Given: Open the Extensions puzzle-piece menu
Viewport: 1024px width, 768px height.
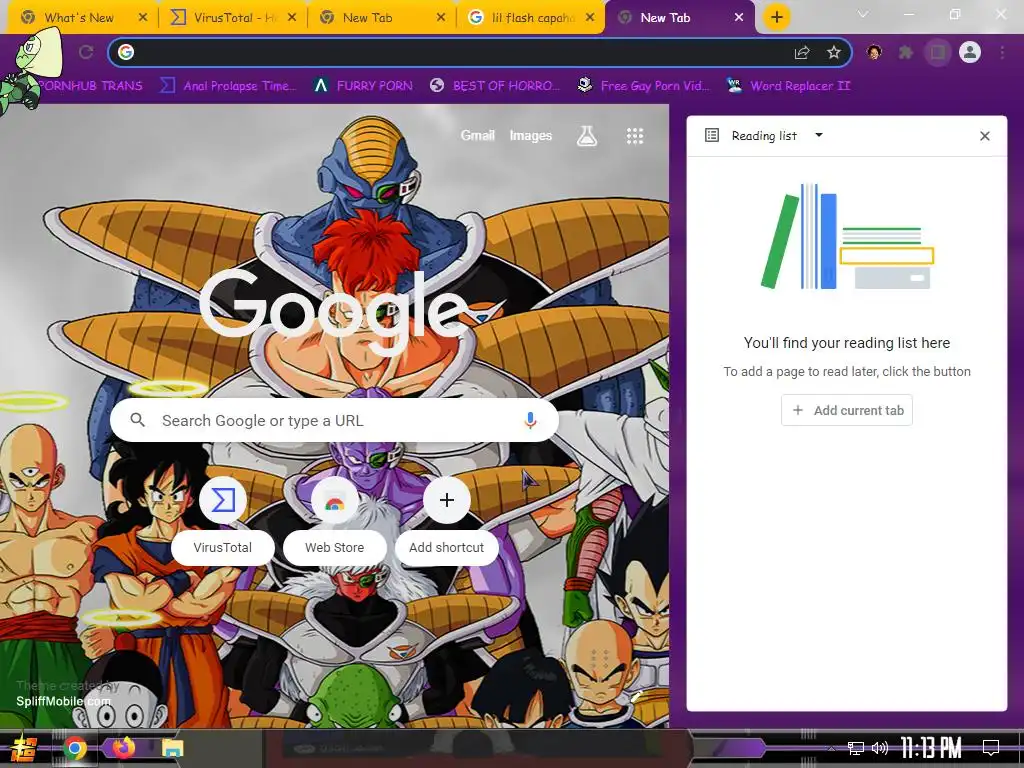Looking at the screenshot, I should click(905, 52).
